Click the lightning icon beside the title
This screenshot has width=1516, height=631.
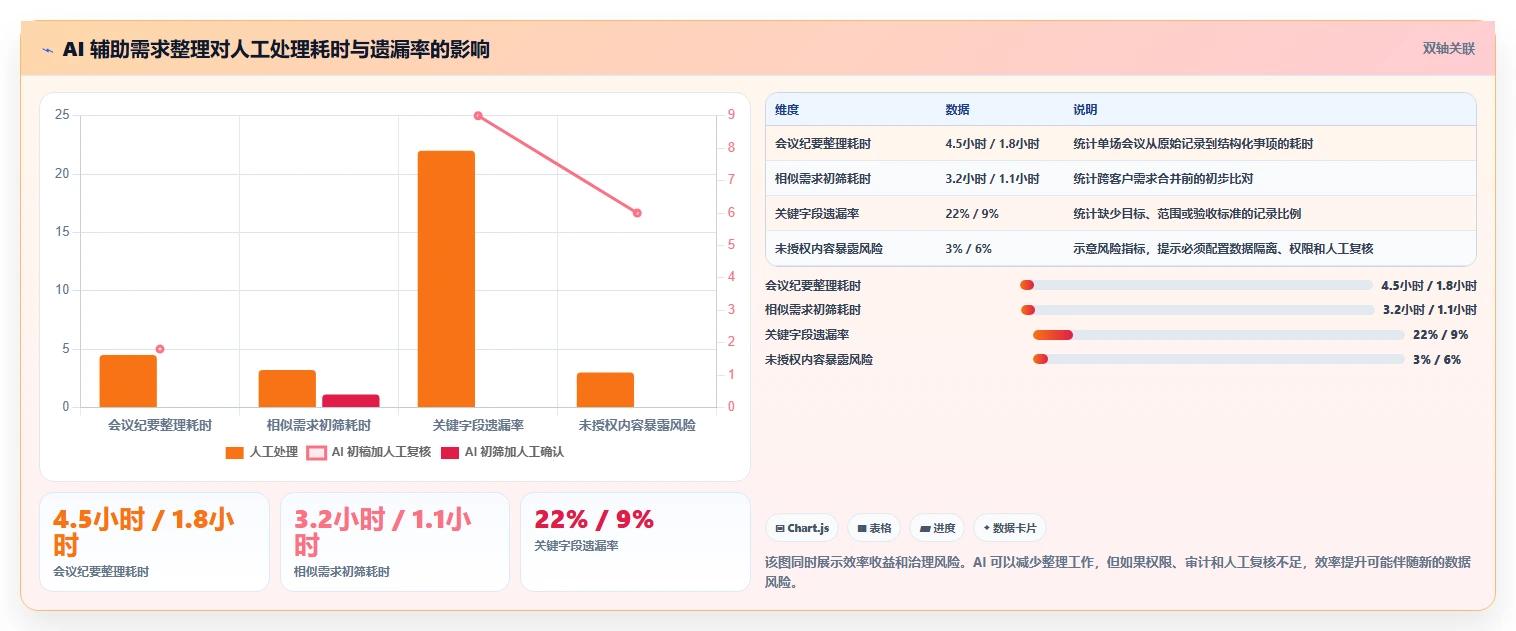pos(48,49)
